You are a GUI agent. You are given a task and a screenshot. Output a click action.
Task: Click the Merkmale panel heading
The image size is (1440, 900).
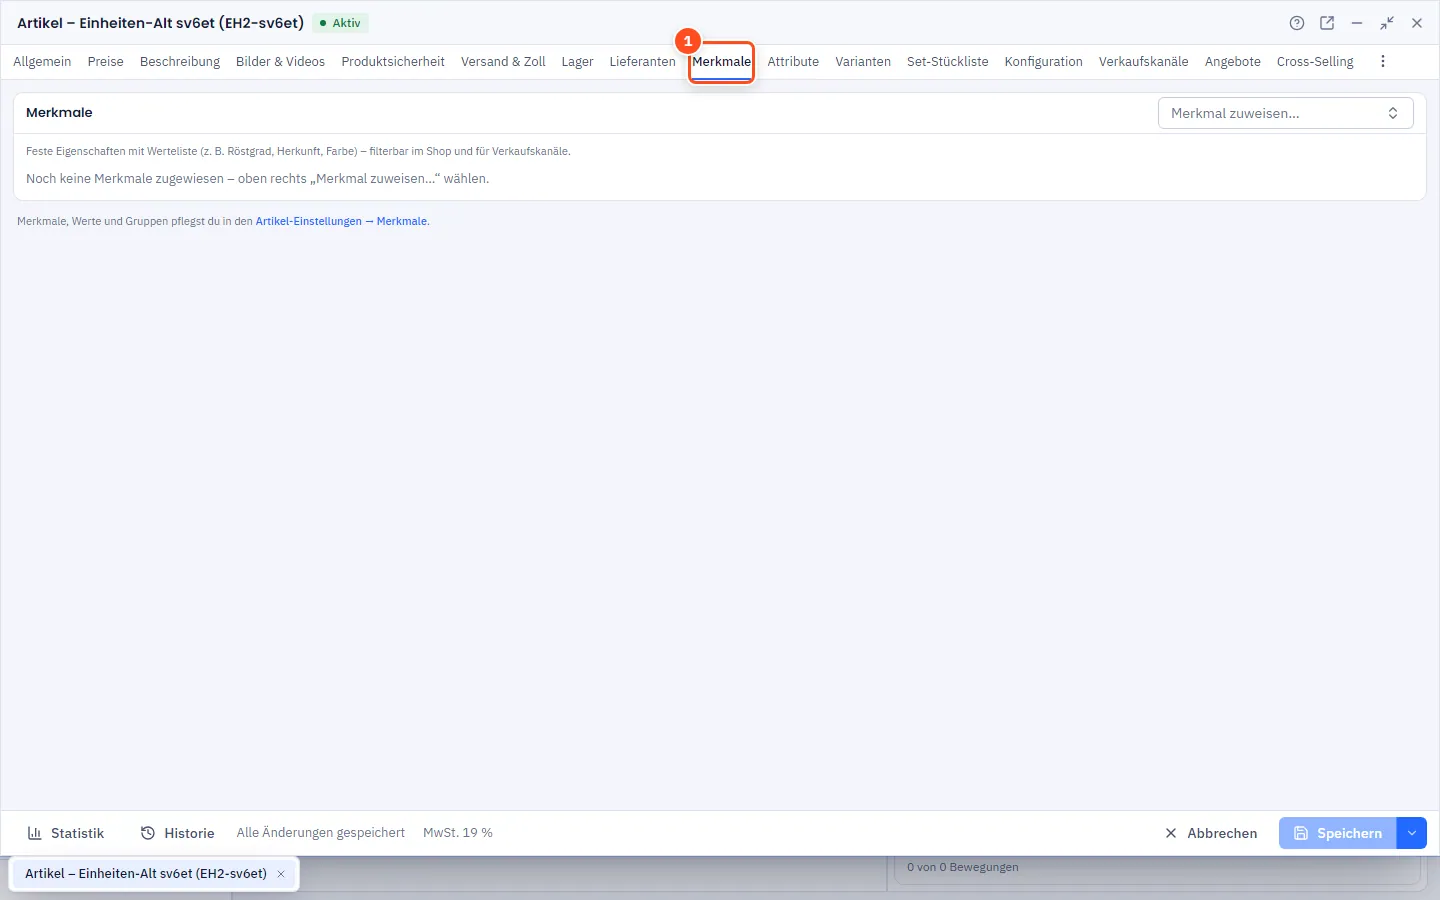pyautogui.click(x=59, y=113)
